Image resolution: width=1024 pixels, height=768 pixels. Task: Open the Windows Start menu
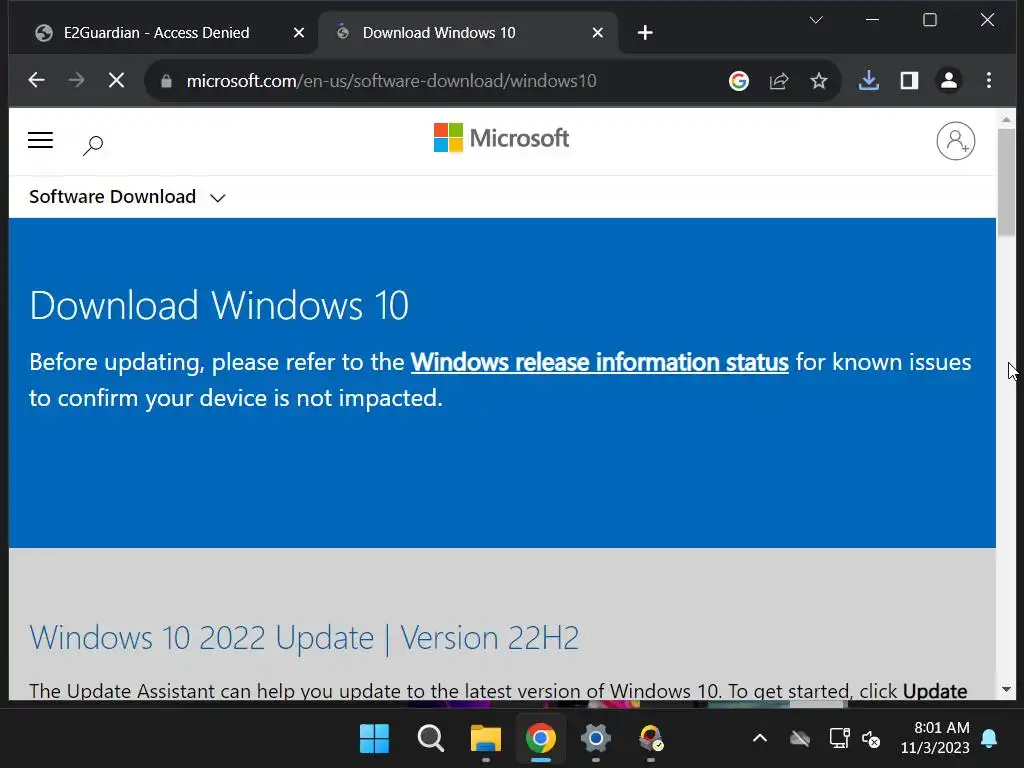[374, 739]
